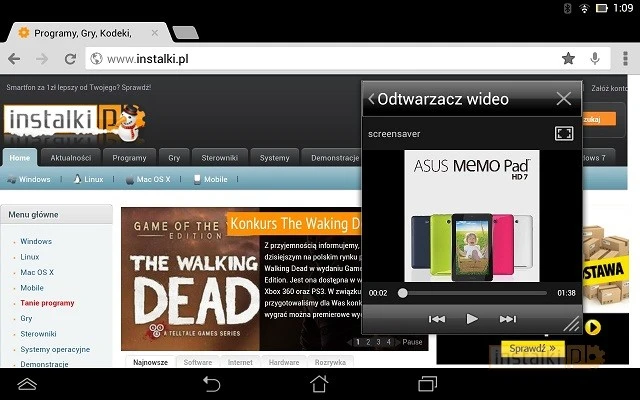Select Mobile platform in blue bar
Image resolution: width=640 pixels, height=400 pixels.
tap(211, 179)
